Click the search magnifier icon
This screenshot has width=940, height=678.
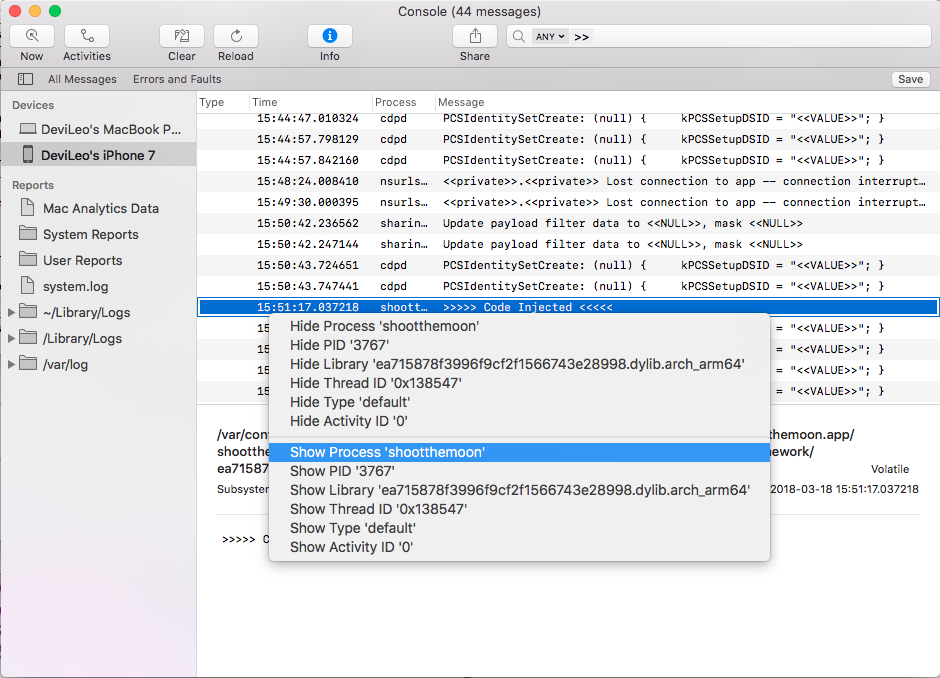tap(519, 37)
